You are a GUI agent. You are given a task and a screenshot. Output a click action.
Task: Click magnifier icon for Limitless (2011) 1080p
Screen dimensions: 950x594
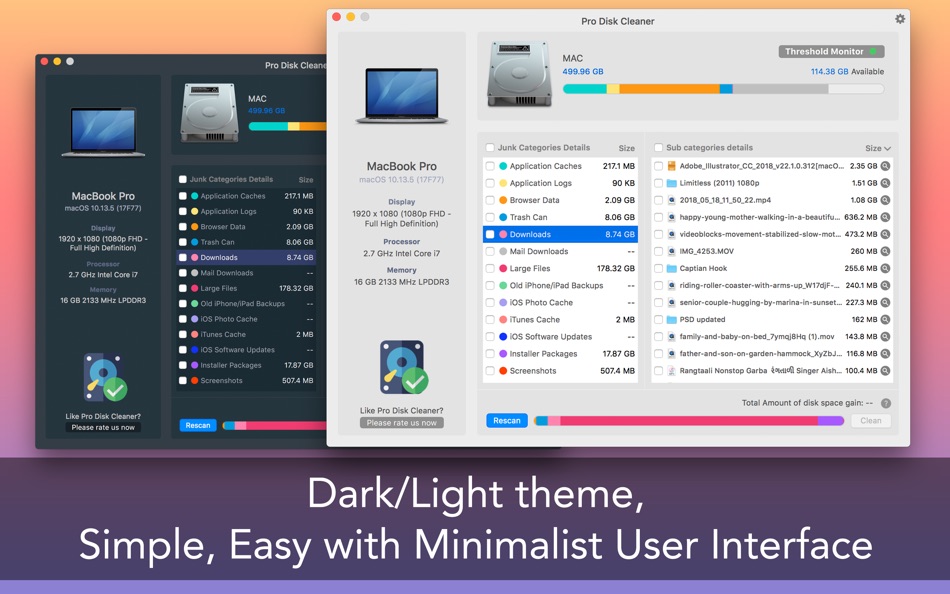[885, 183]
